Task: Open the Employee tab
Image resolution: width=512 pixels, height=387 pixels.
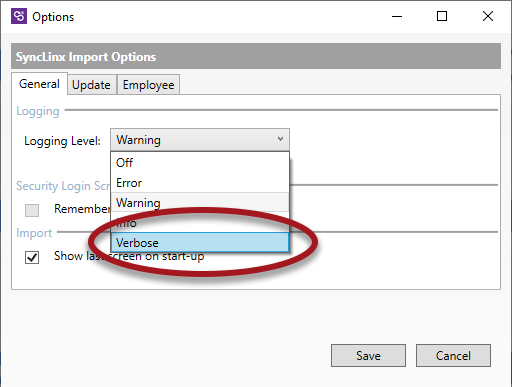Action: click(148, 85)
